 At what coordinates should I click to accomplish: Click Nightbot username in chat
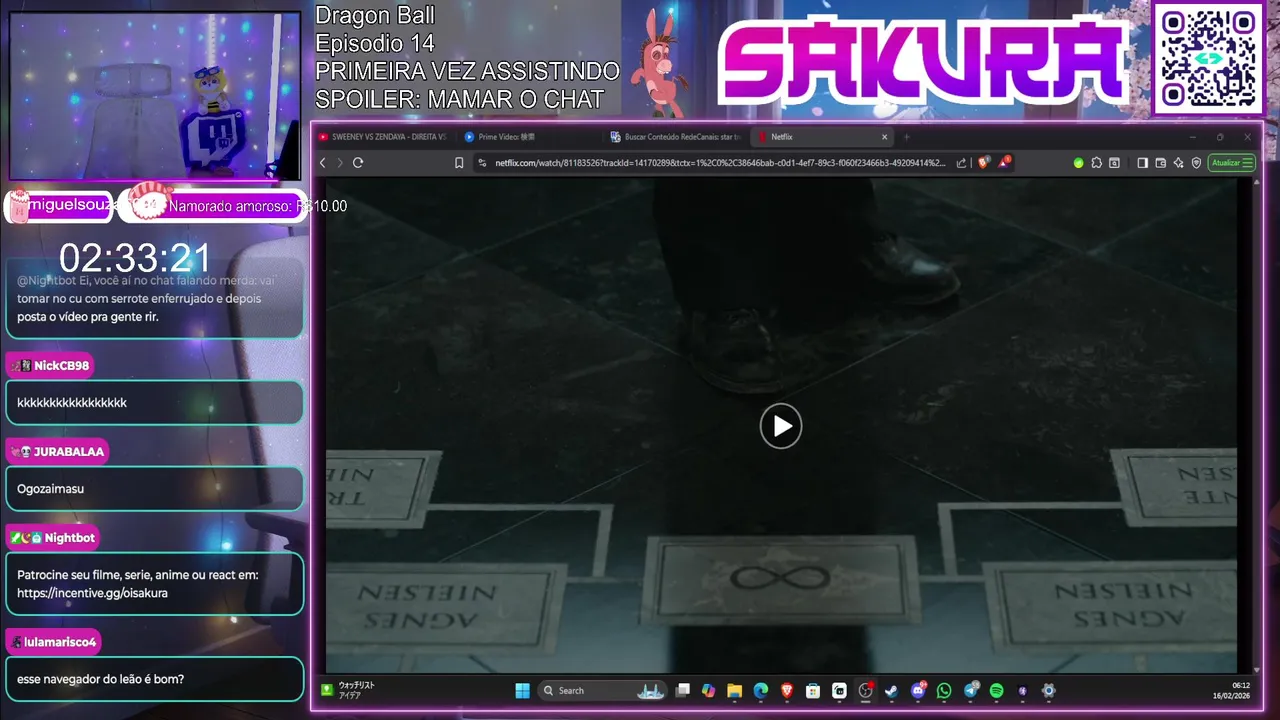click(69, 538)
